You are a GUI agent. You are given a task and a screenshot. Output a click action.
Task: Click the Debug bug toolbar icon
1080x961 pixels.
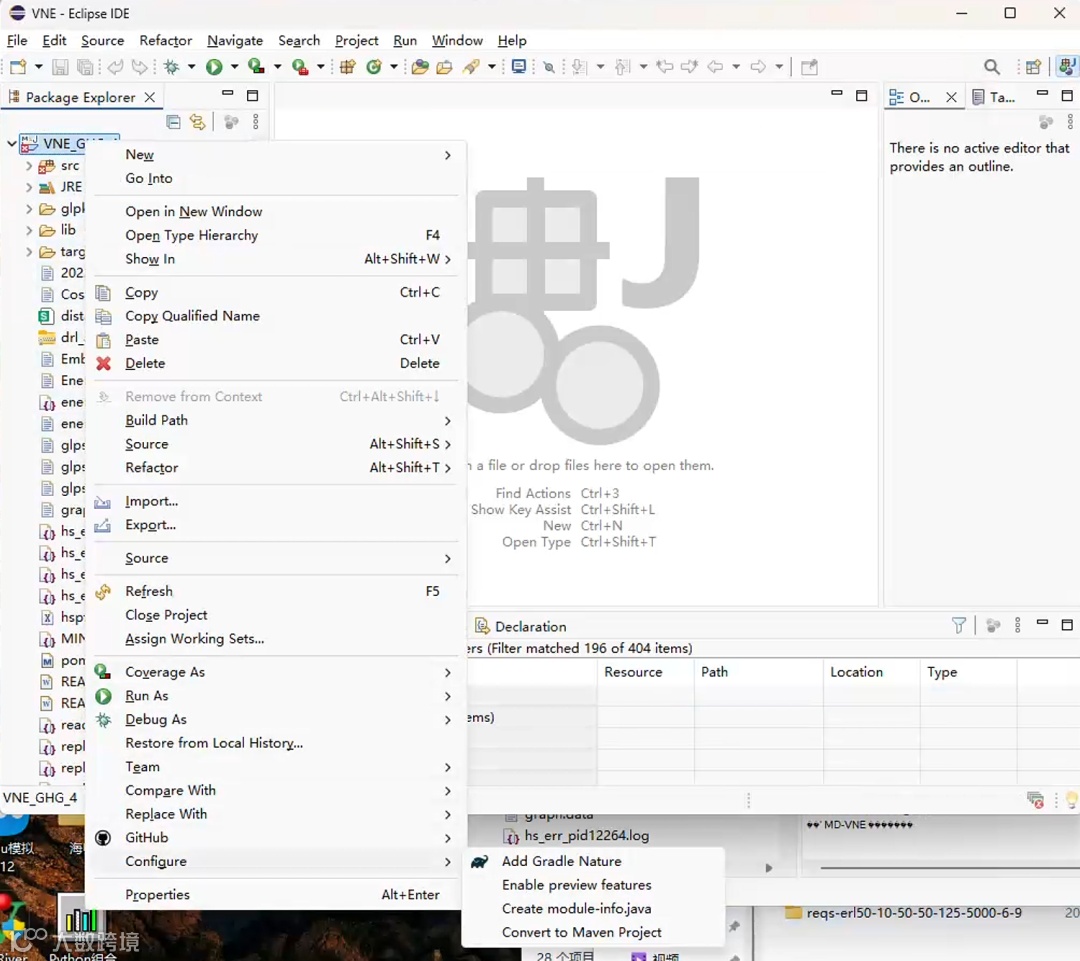(172, 67)
